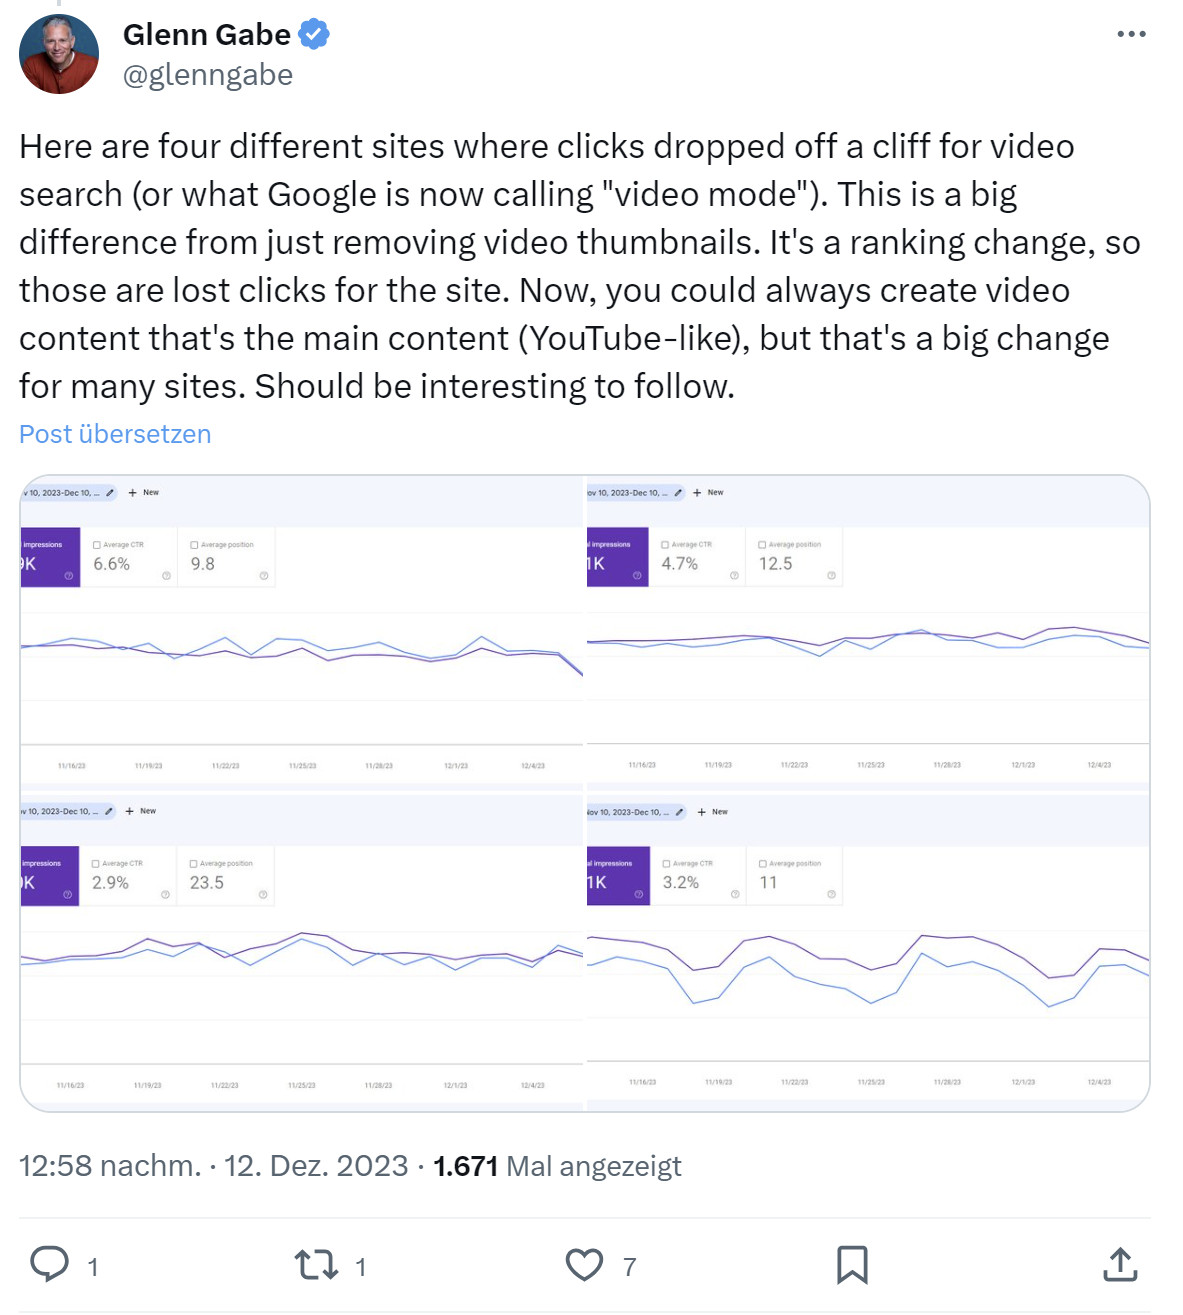The image size is (1183, 1315).
Task: Click the blue verified badge
Action: click(314, 34)
